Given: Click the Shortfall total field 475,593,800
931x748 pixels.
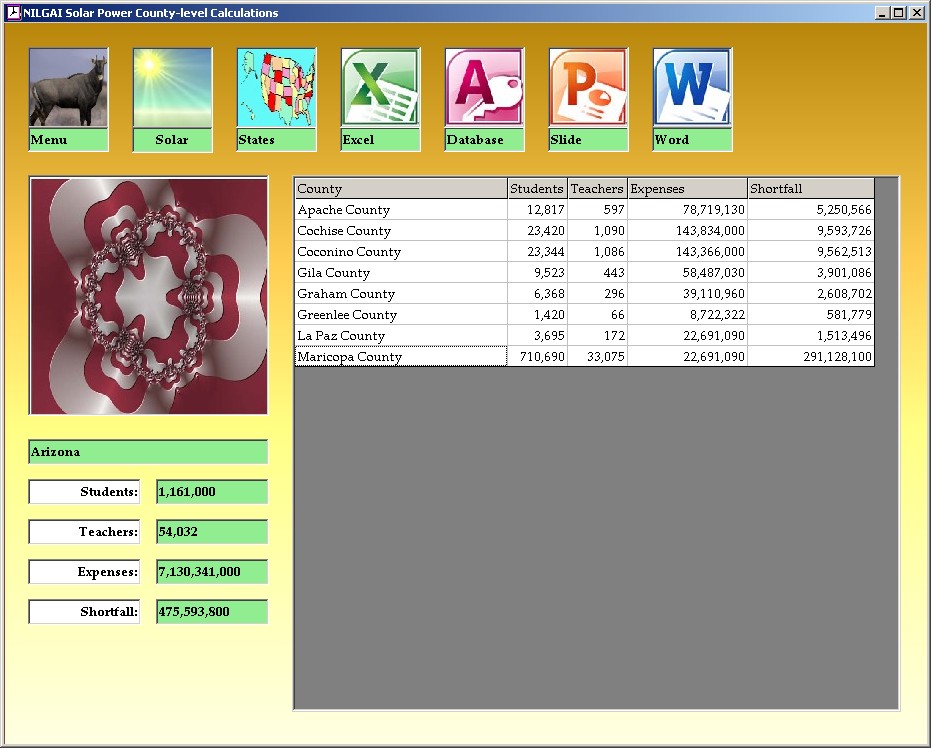Looking at the screenshot, I should tap(212, 612).
